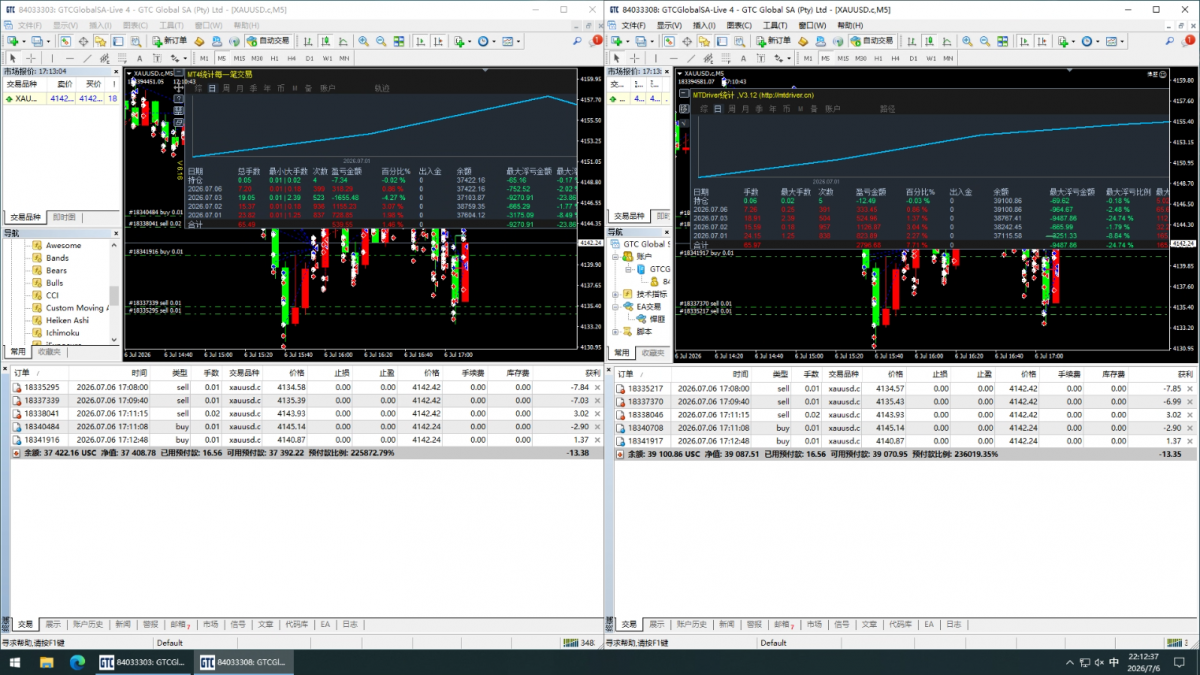Open periodicity clock dropdown in left window

tap(487, 41)
